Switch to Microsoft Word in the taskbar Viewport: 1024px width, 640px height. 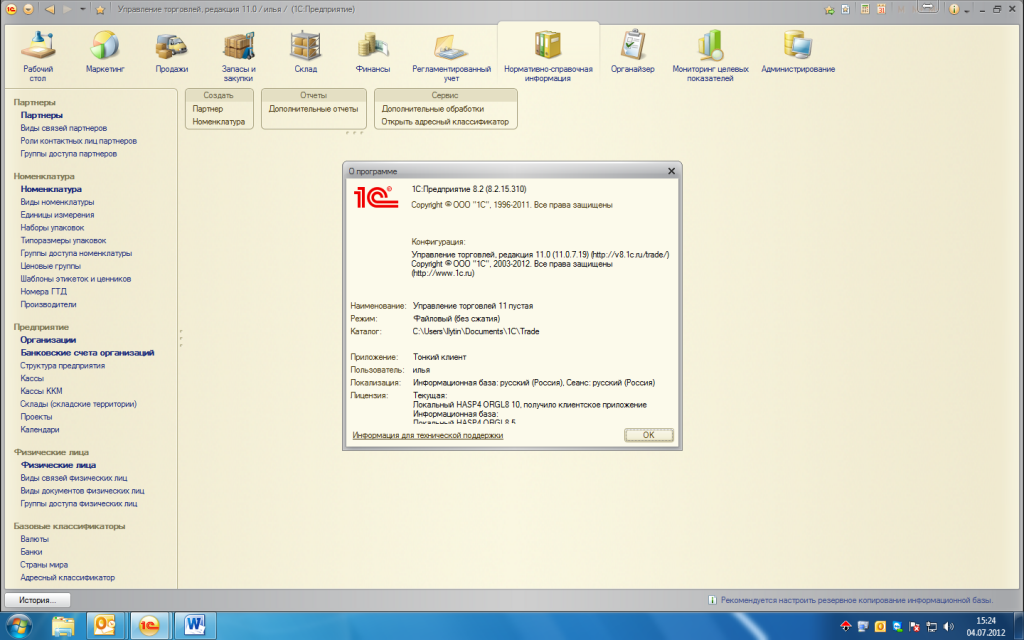pyautogui.click(x=194, y=626)
